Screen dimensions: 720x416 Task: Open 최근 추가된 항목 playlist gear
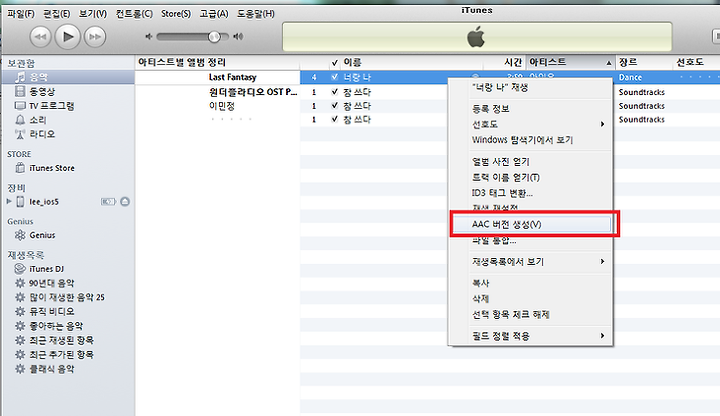point(20,354)
